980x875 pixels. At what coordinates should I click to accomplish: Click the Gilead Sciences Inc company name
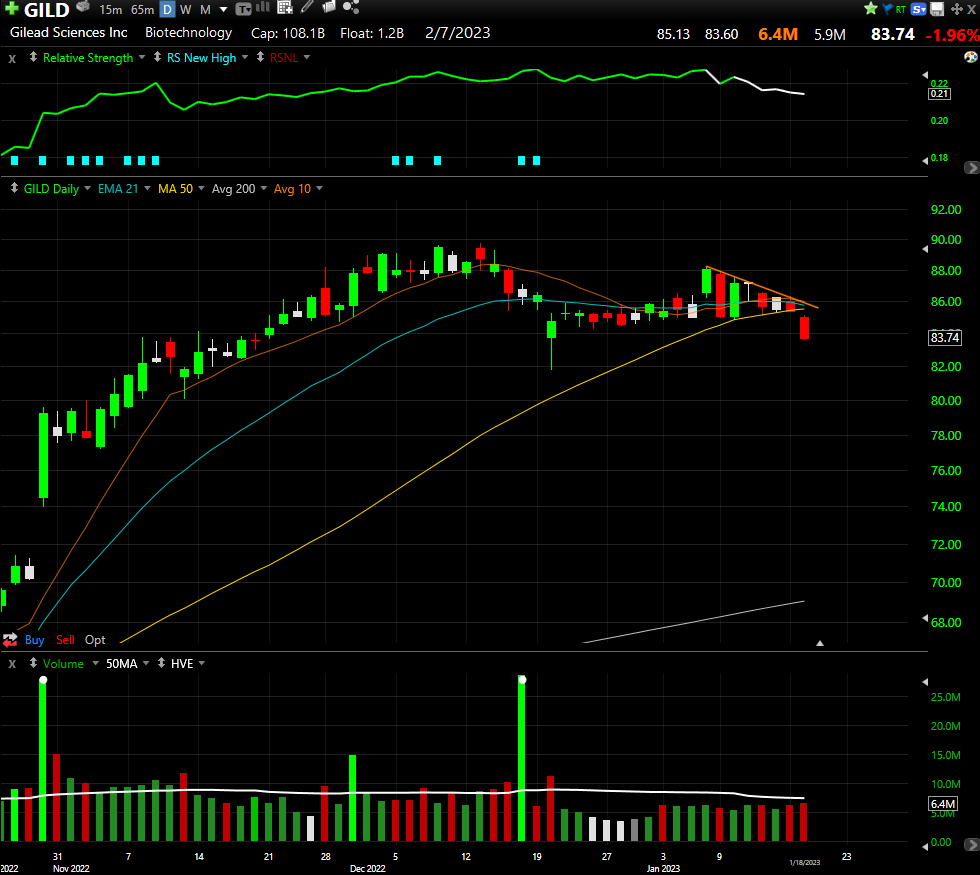pos(69,32)
